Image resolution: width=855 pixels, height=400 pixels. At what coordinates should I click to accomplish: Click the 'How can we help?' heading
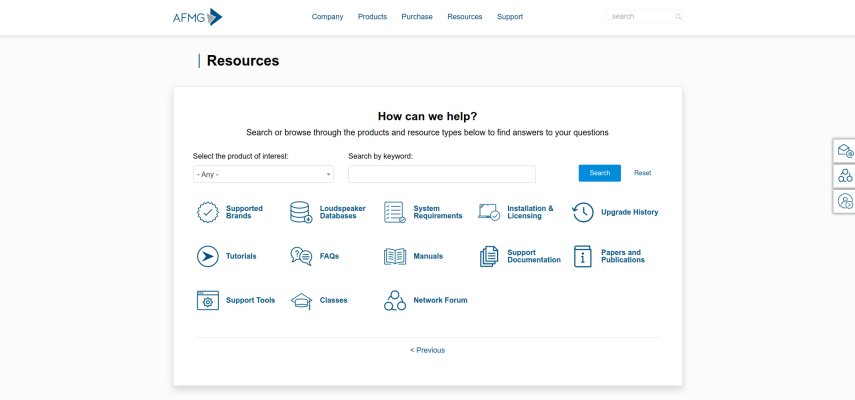428,116
